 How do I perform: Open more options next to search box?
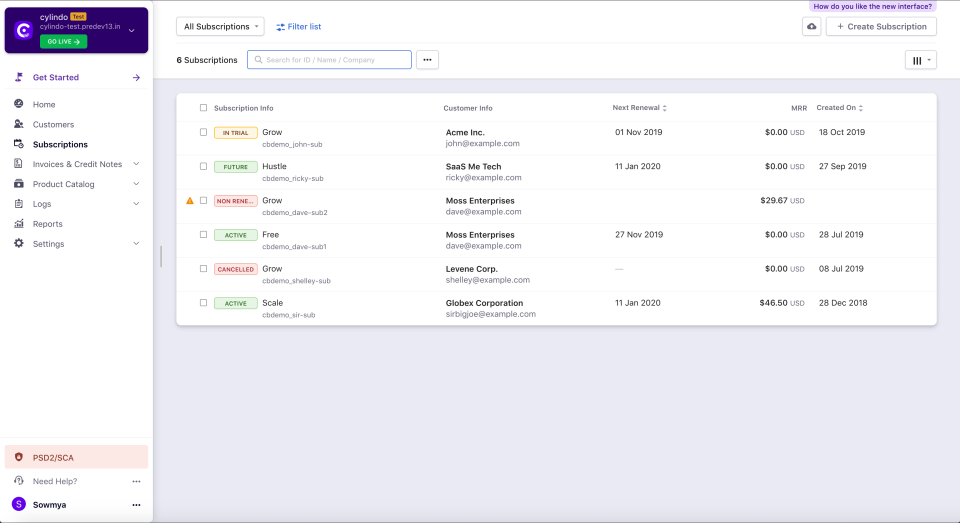click(x=427, y=60)
